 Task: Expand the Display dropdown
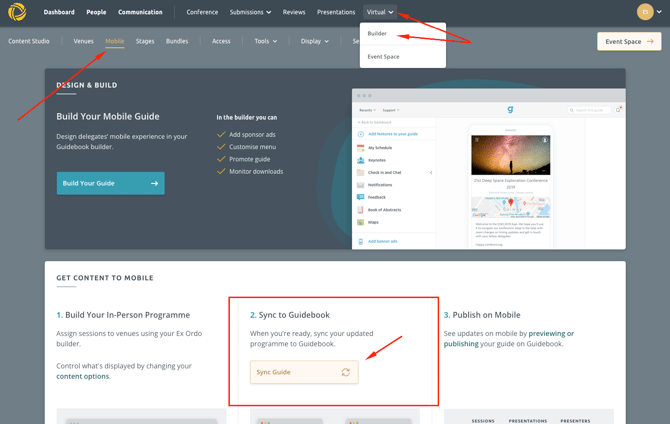pos(314,41)
